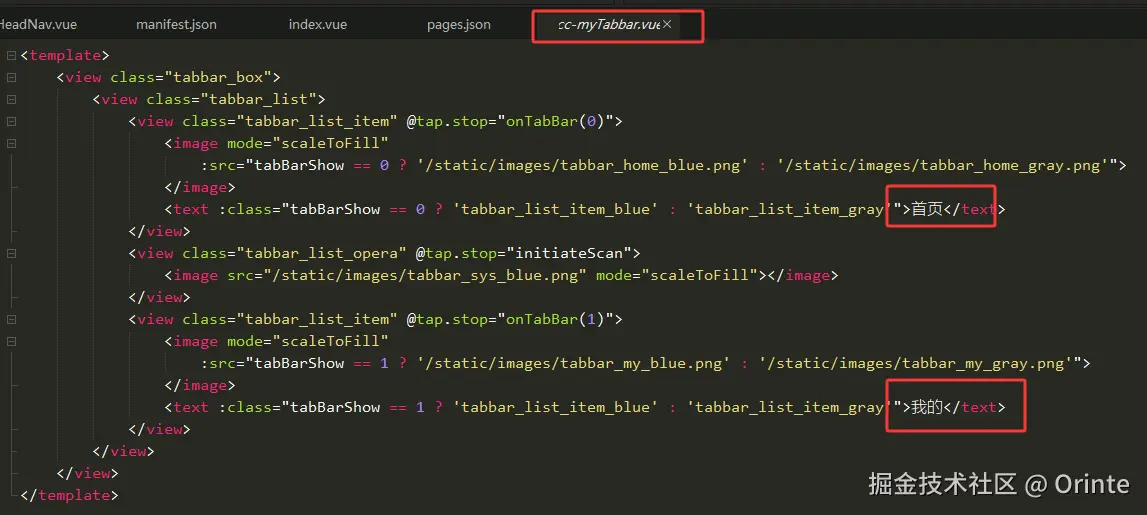Collapse the opening <template> block fold marker

[x=11, y=56]
